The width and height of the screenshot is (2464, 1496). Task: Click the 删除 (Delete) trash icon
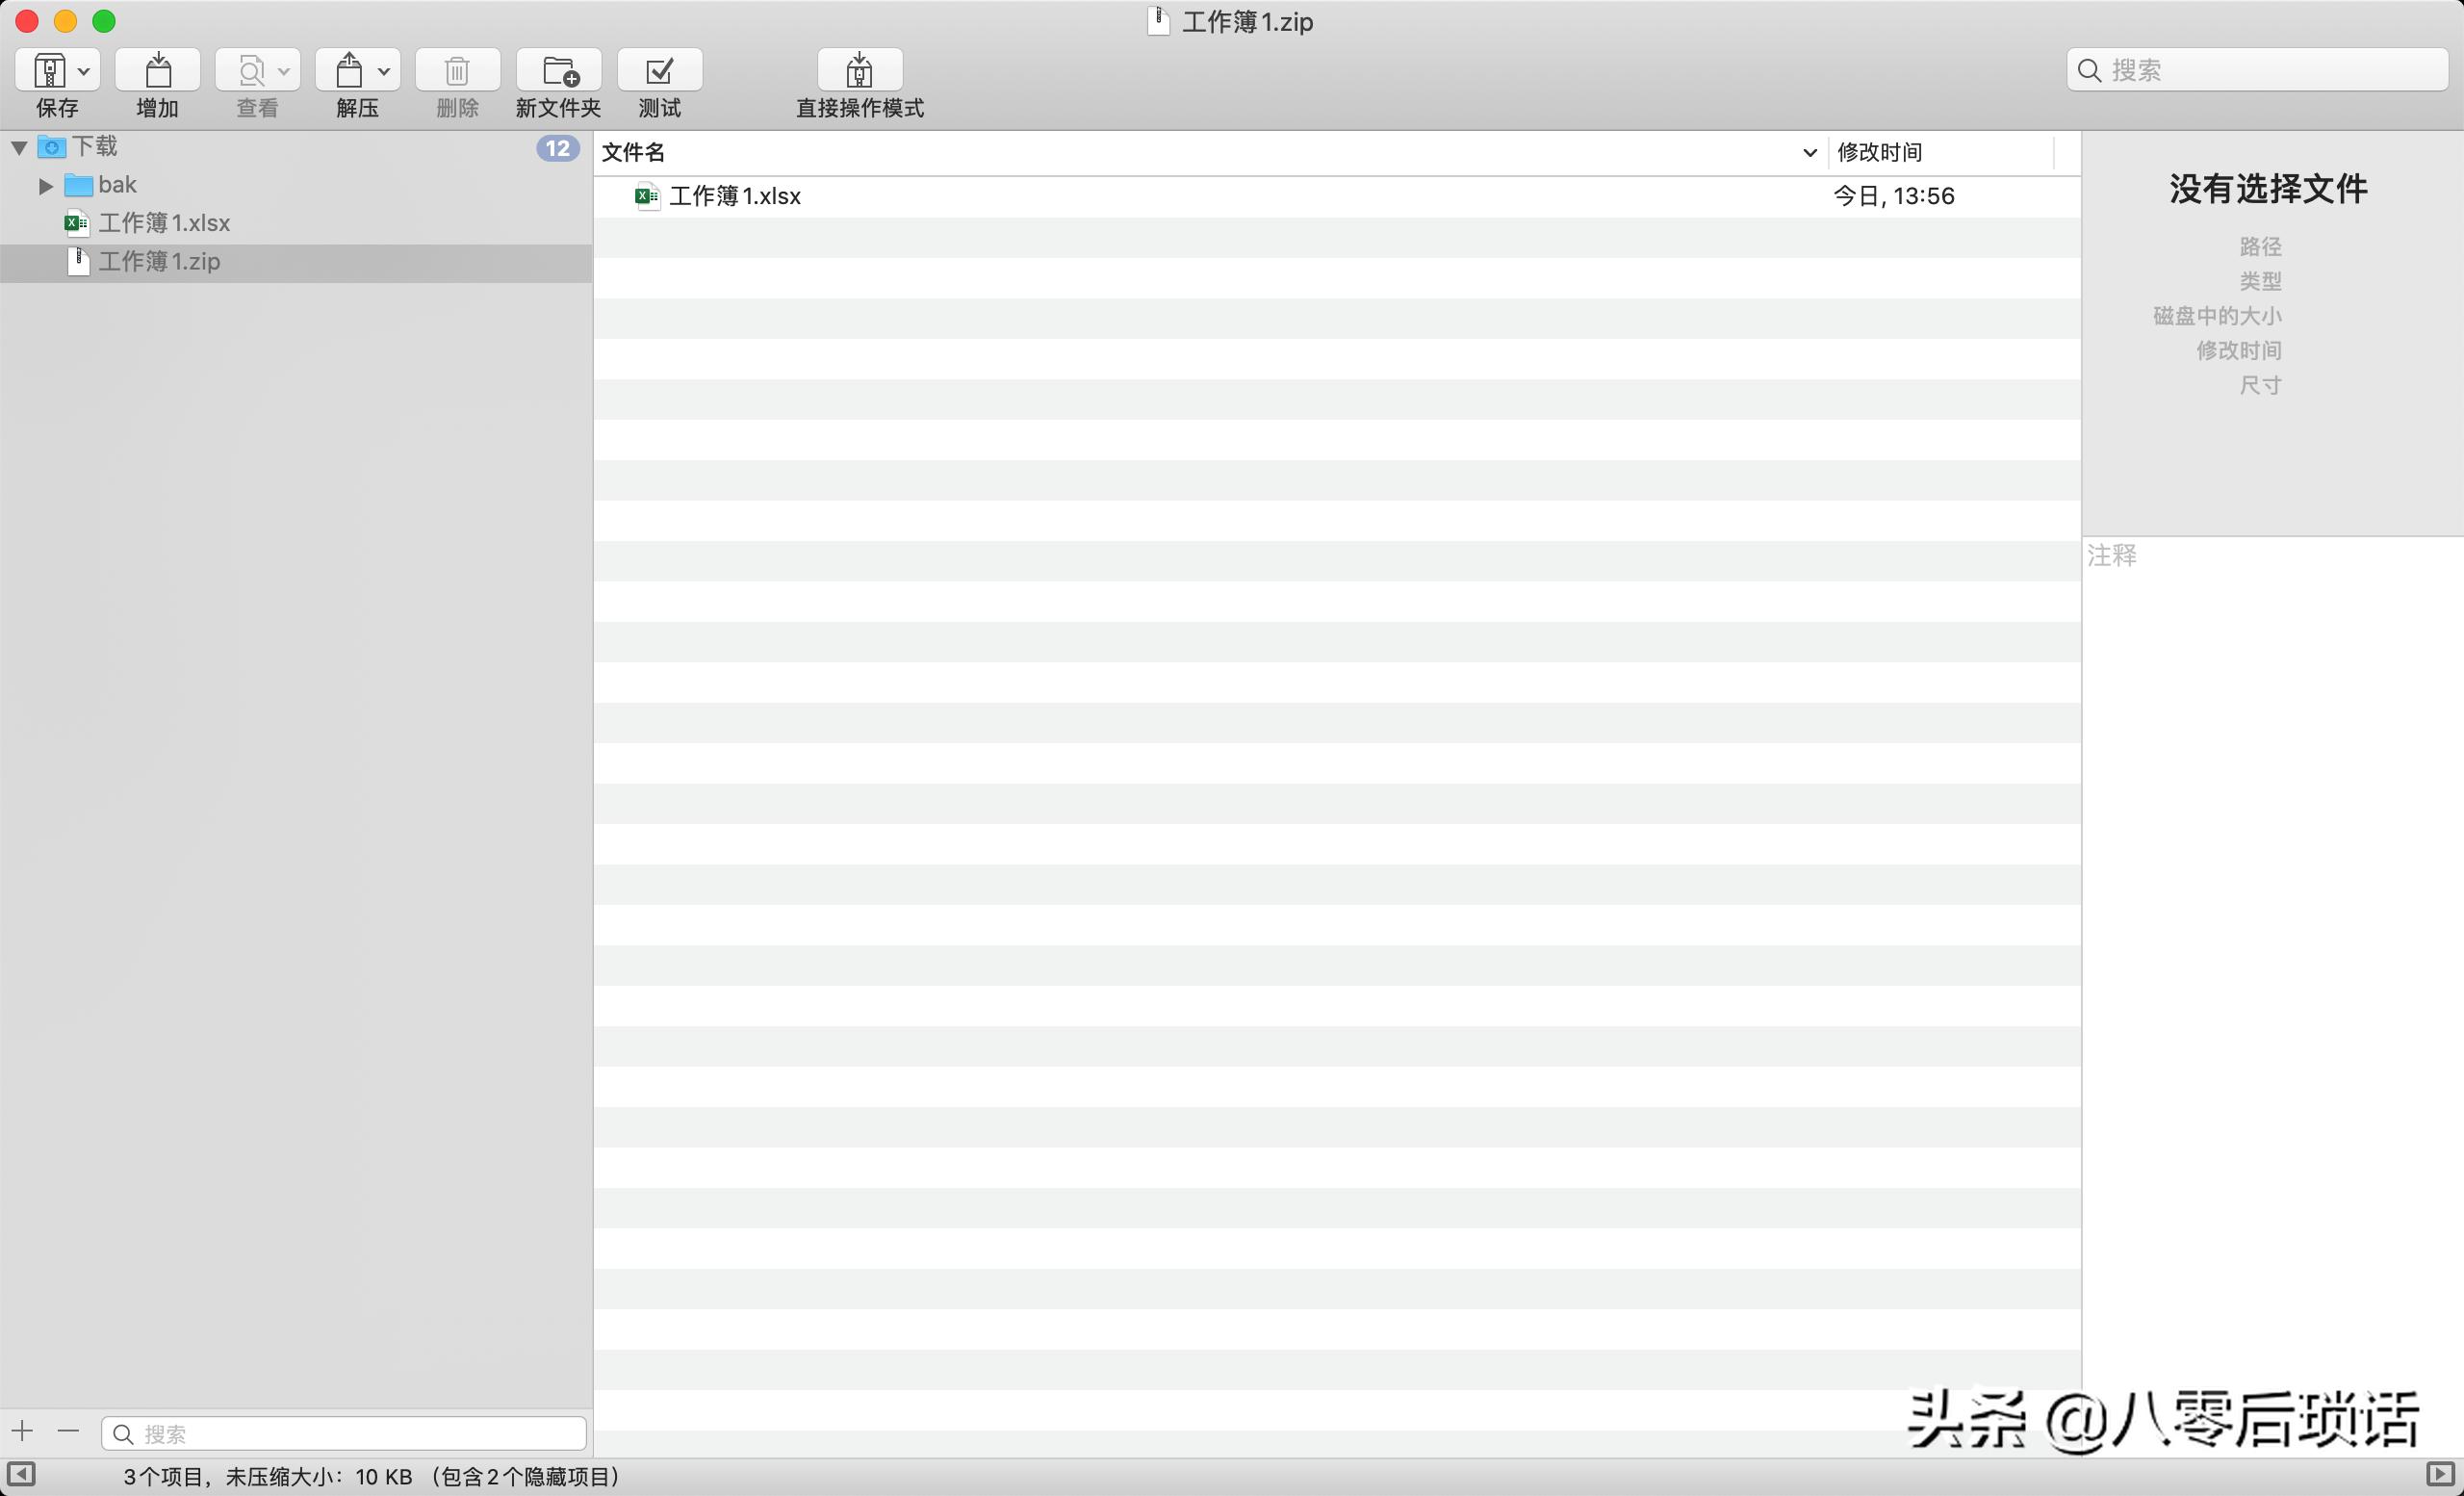click(457, 71)
